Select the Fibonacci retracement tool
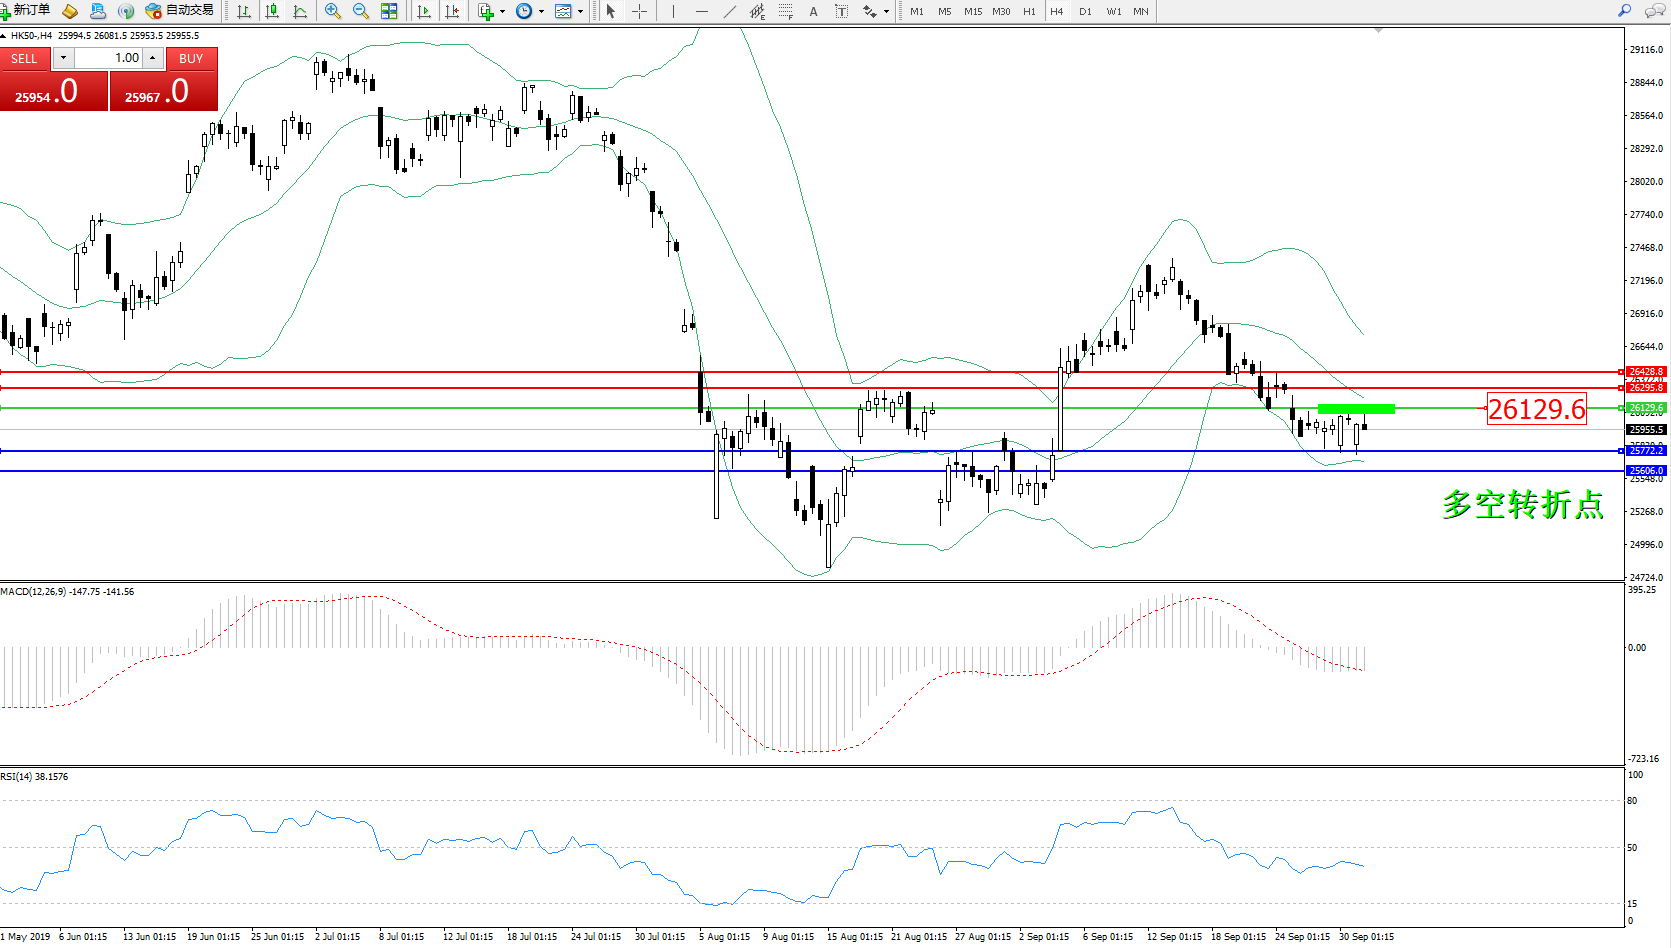 coord(786,11)
